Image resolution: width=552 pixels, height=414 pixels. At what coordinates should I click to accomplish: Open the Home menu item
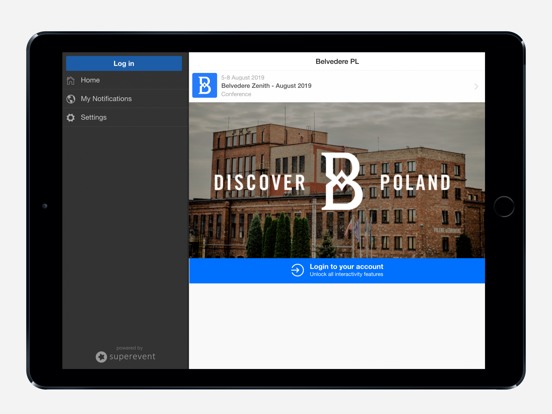[x=125, y=80]
